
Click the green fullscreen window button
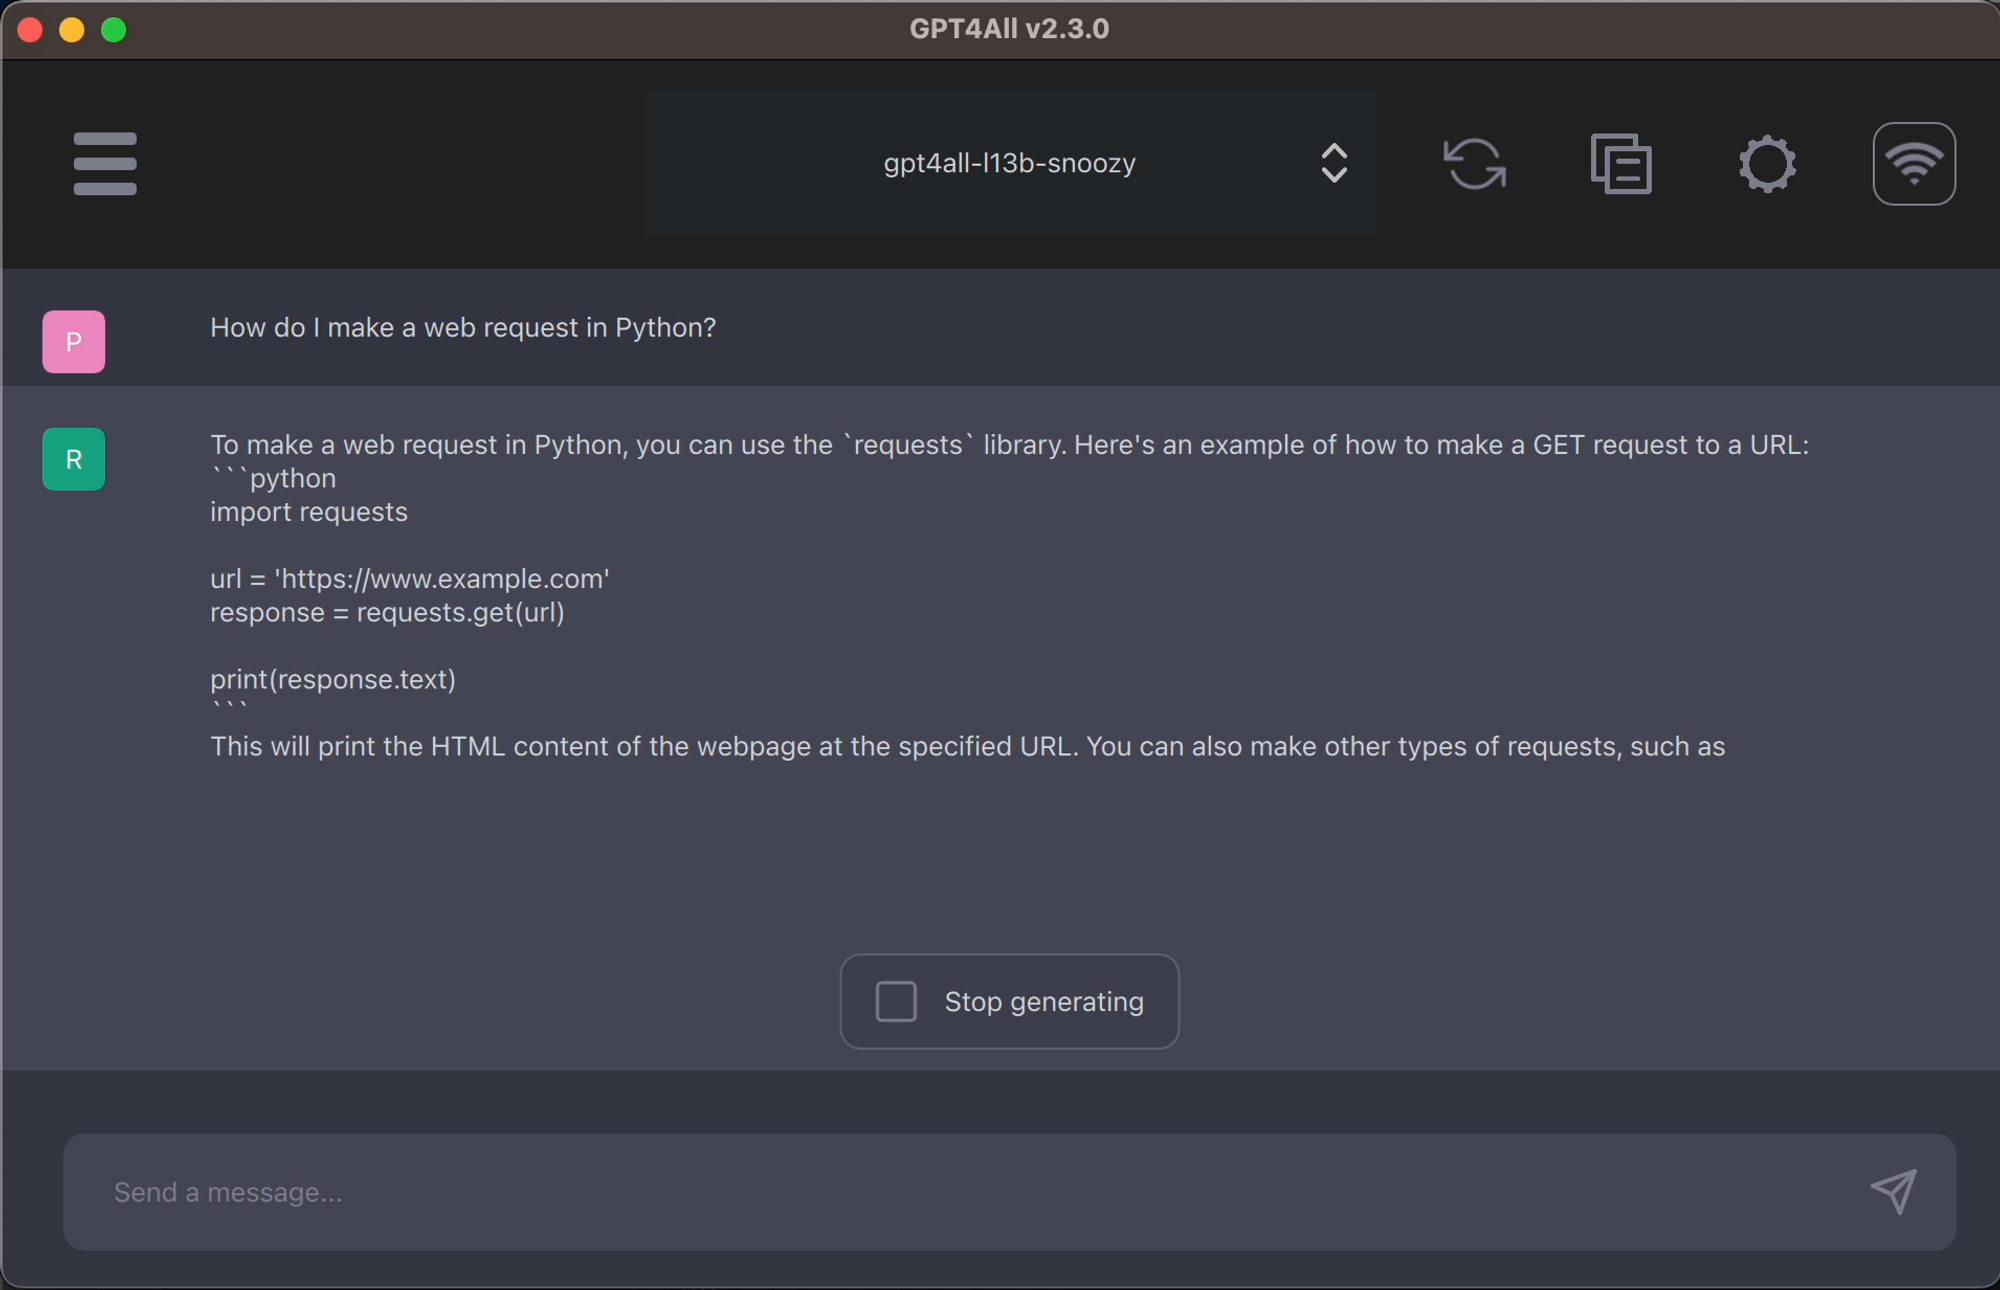(114, 30)
